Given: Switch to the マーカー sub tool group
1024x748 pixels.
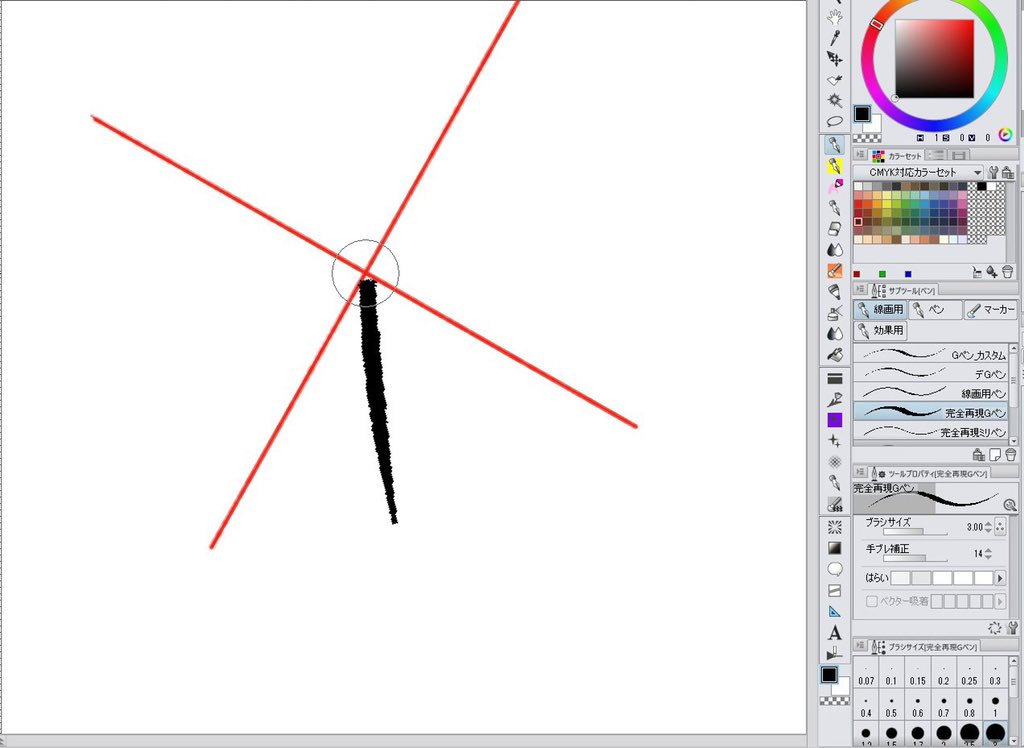Looking at the screenshot, I should (990, 311).
